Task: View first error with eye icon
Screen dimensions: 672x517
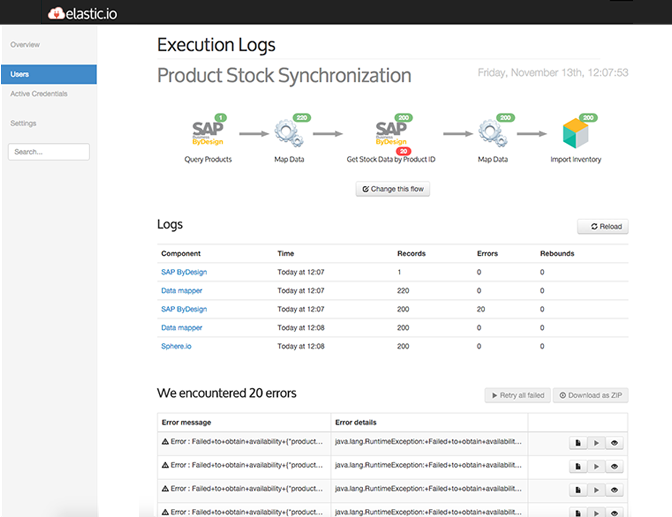Action: point(614,443)
